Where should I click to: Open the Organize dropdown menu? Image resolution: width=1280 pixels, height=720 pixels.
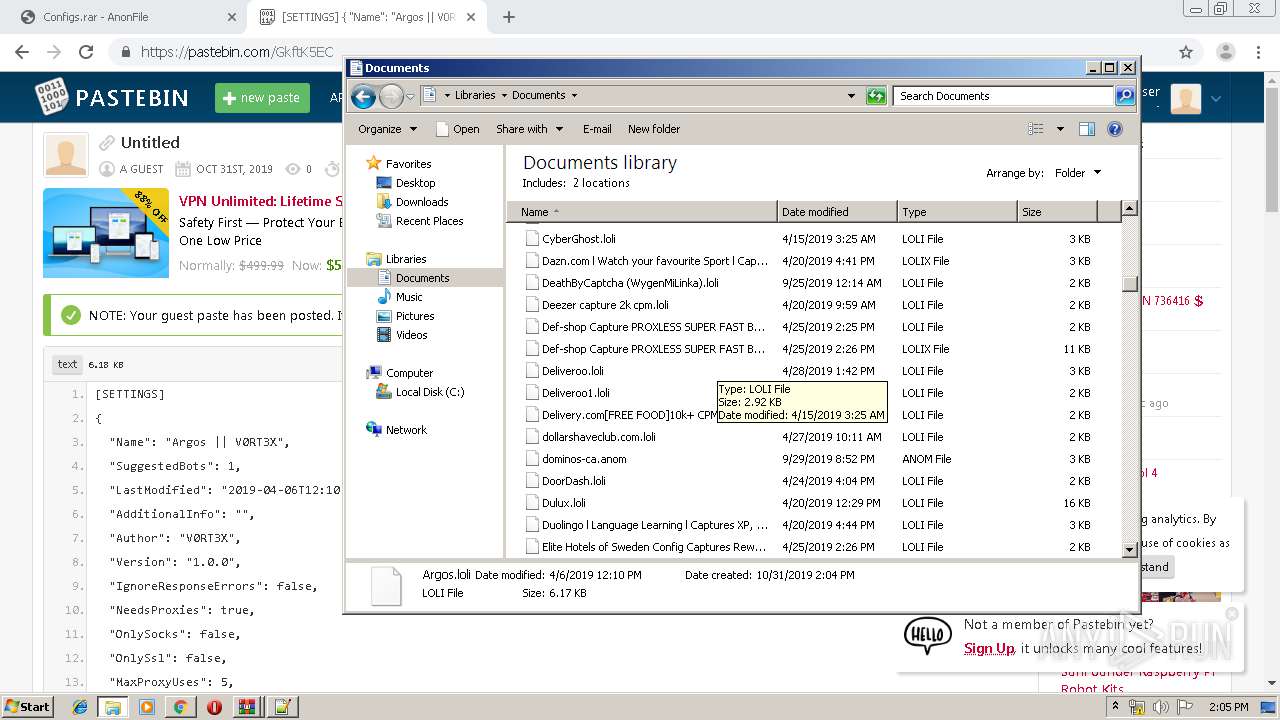pyautogui.click(x=387, y=129)
